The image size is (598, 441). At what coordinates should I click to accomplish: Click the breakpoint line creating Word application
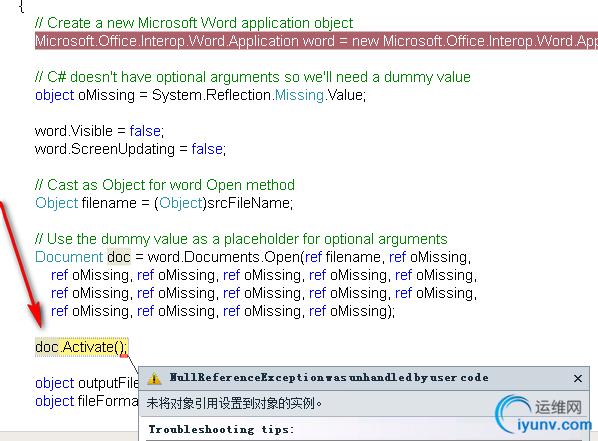316,41
